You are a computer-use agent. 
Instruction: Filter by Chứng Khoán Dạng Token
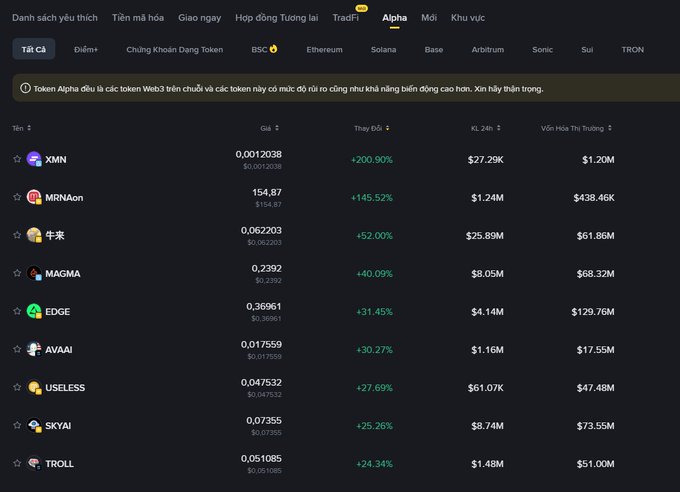click(175, 49)
